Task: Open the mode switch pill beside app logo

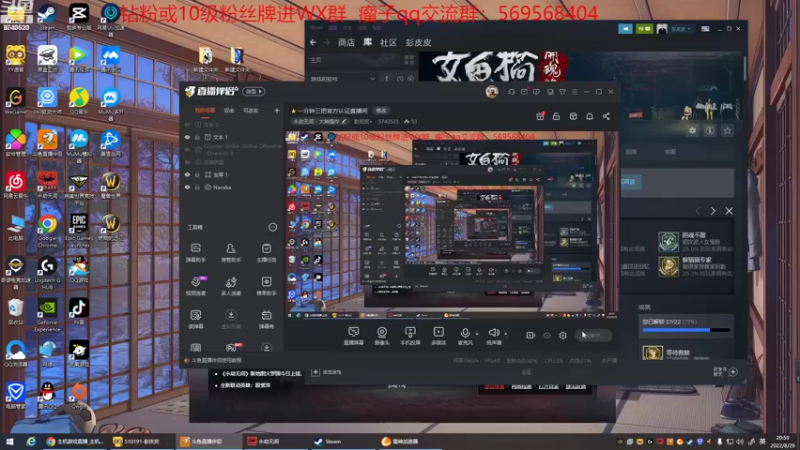Action: pyautogui.click(x=254, y=91)
